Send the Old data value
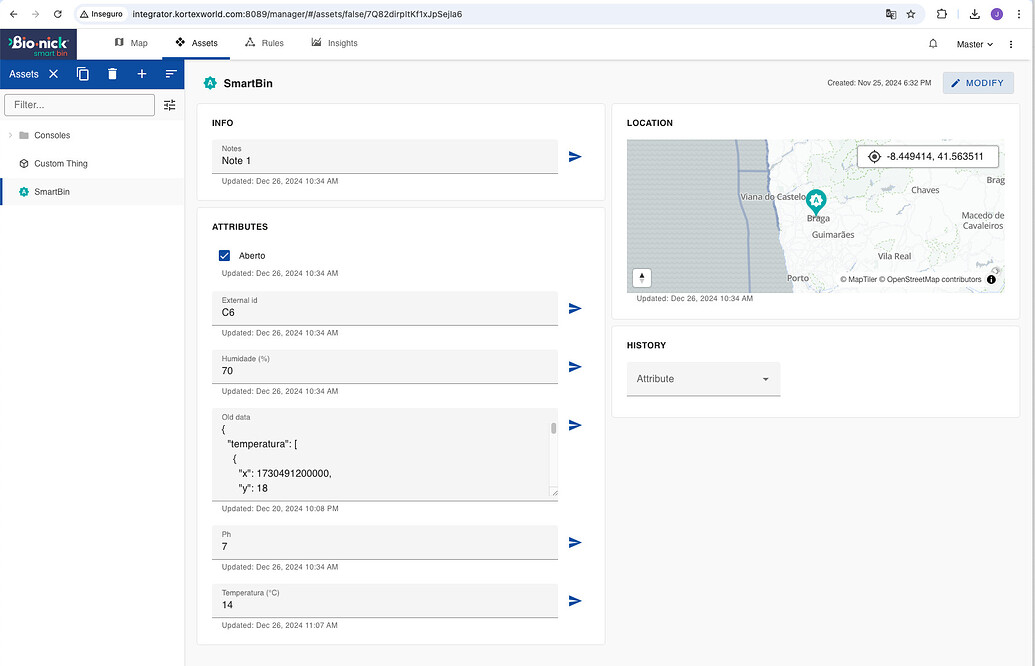The height and width of the screenshot is (666, 1035). [575, 425]
